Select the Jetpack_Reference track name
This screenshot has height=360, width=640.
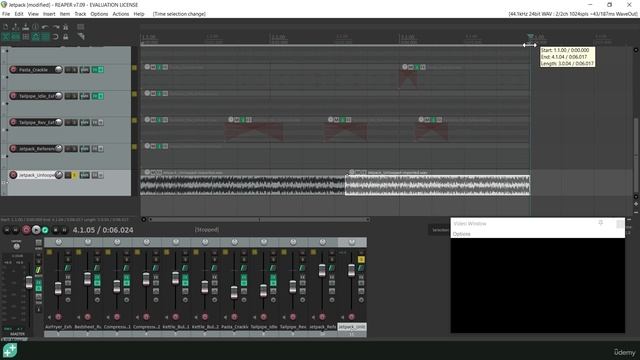coord(36,149)
